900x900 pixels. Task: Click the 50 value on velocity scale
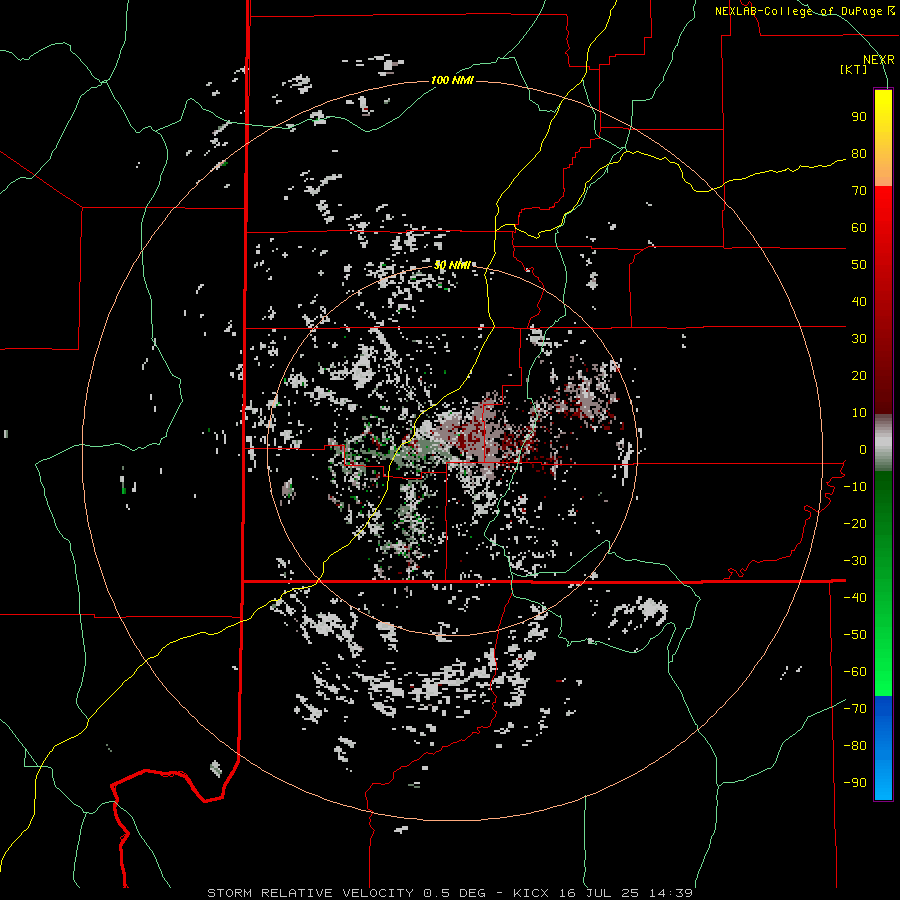[859, 265]
